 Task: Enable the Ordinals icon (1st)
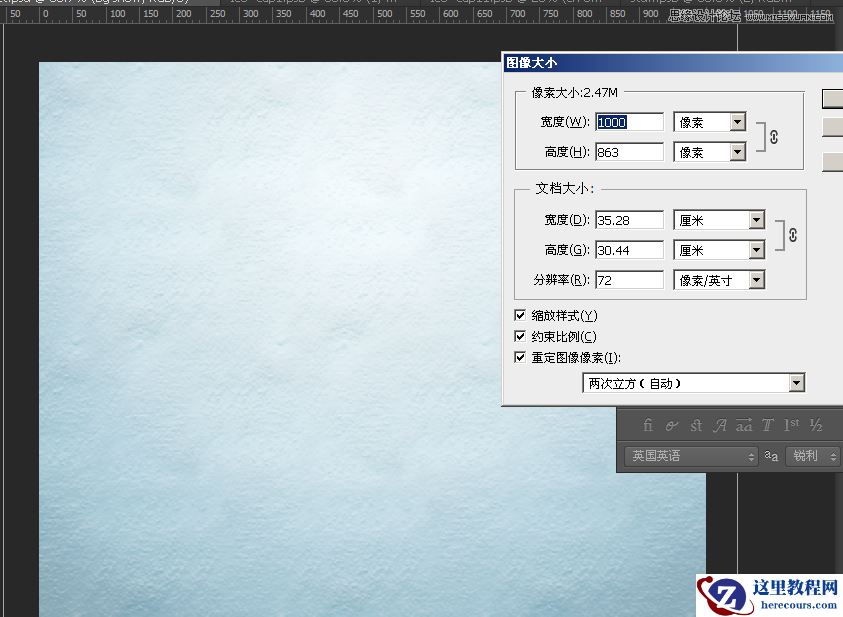tap(791, 425)
